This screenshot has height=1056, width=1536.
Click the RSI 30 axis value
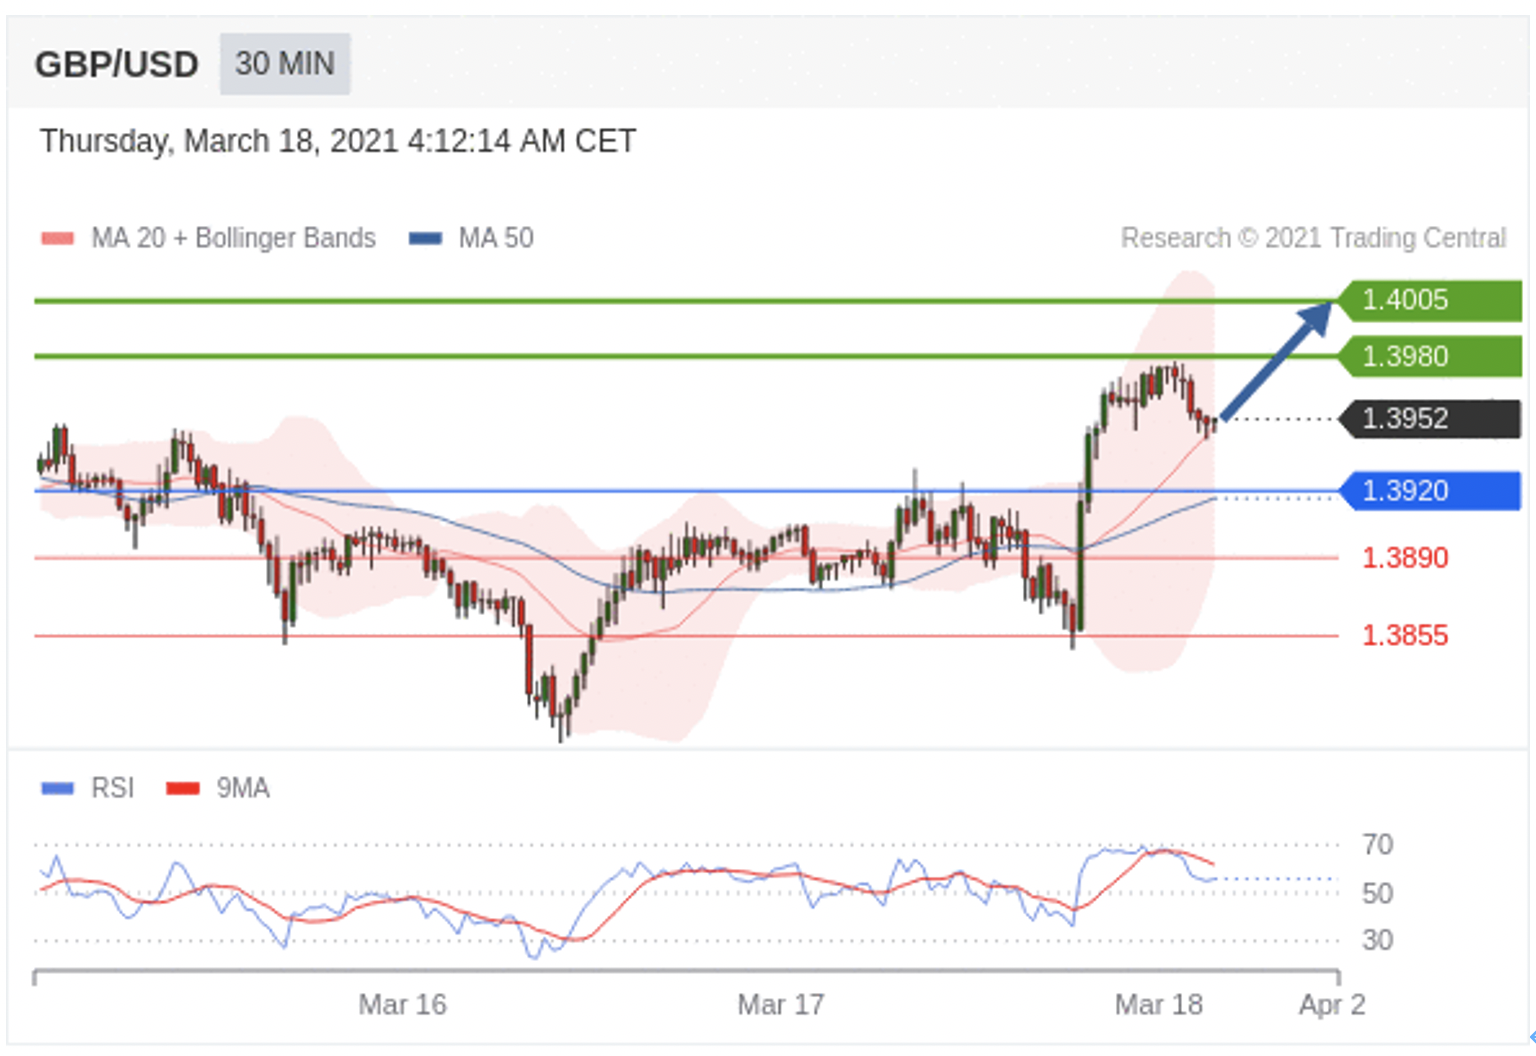click(1377, 940)
